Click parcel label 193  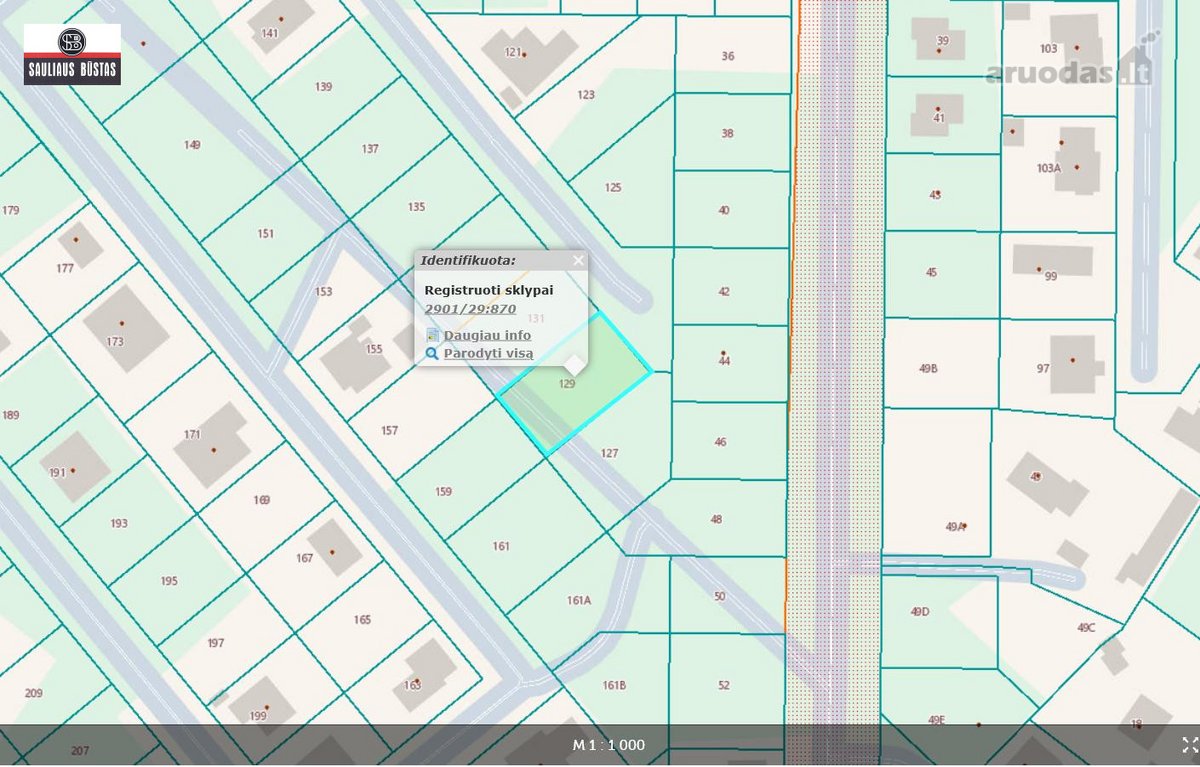click(x=119, y=523)
